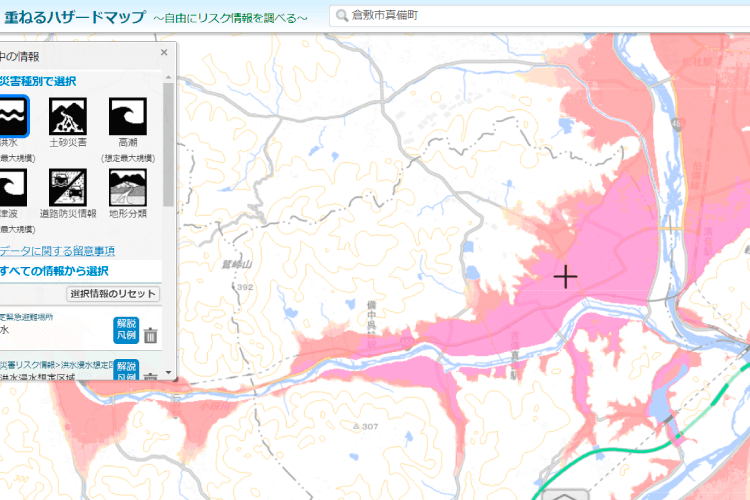Image resolution: width=750 pixels, height=500 pixels.
Task: Click the 倉敷市真備町 search field
Action: pyautogui.click(x=540, y=16)
